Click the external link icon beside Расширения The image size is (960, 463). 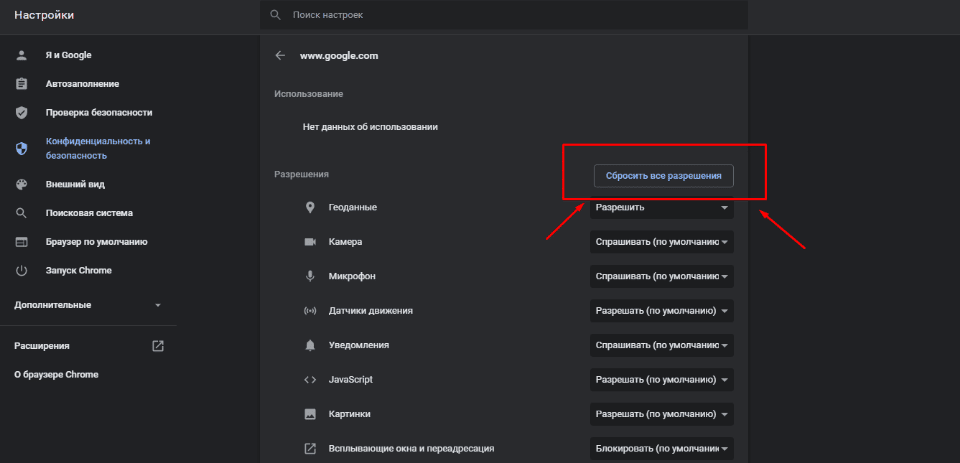(157, 346)
